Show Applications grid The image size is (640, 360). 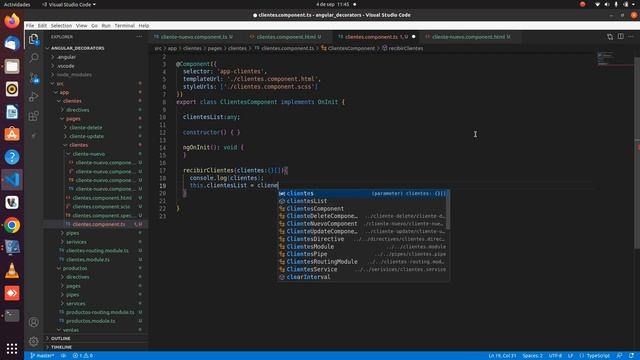tap(12, 348)
